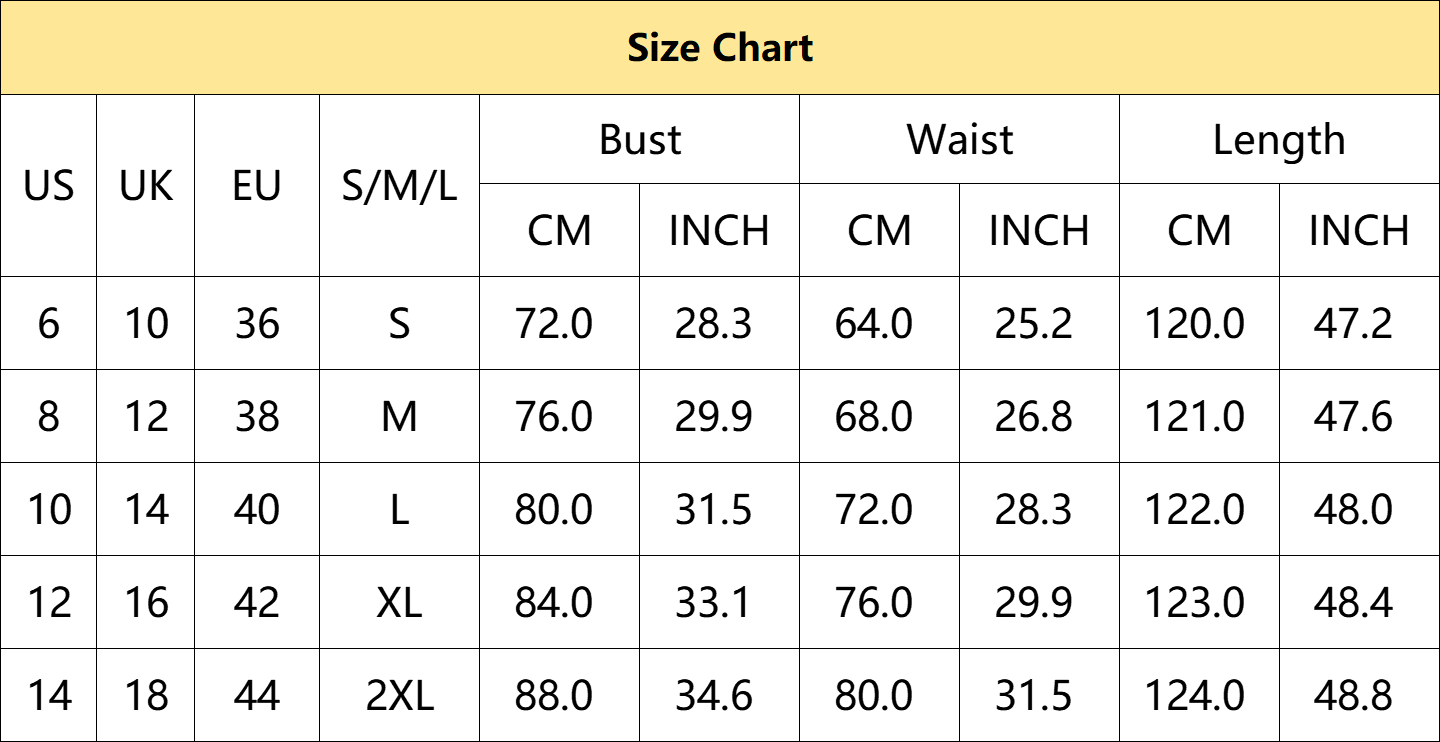Image resolution: width=1440 pixels, height=742 pixels.
Task: Click the Length group header
Action: (1279, 139)
